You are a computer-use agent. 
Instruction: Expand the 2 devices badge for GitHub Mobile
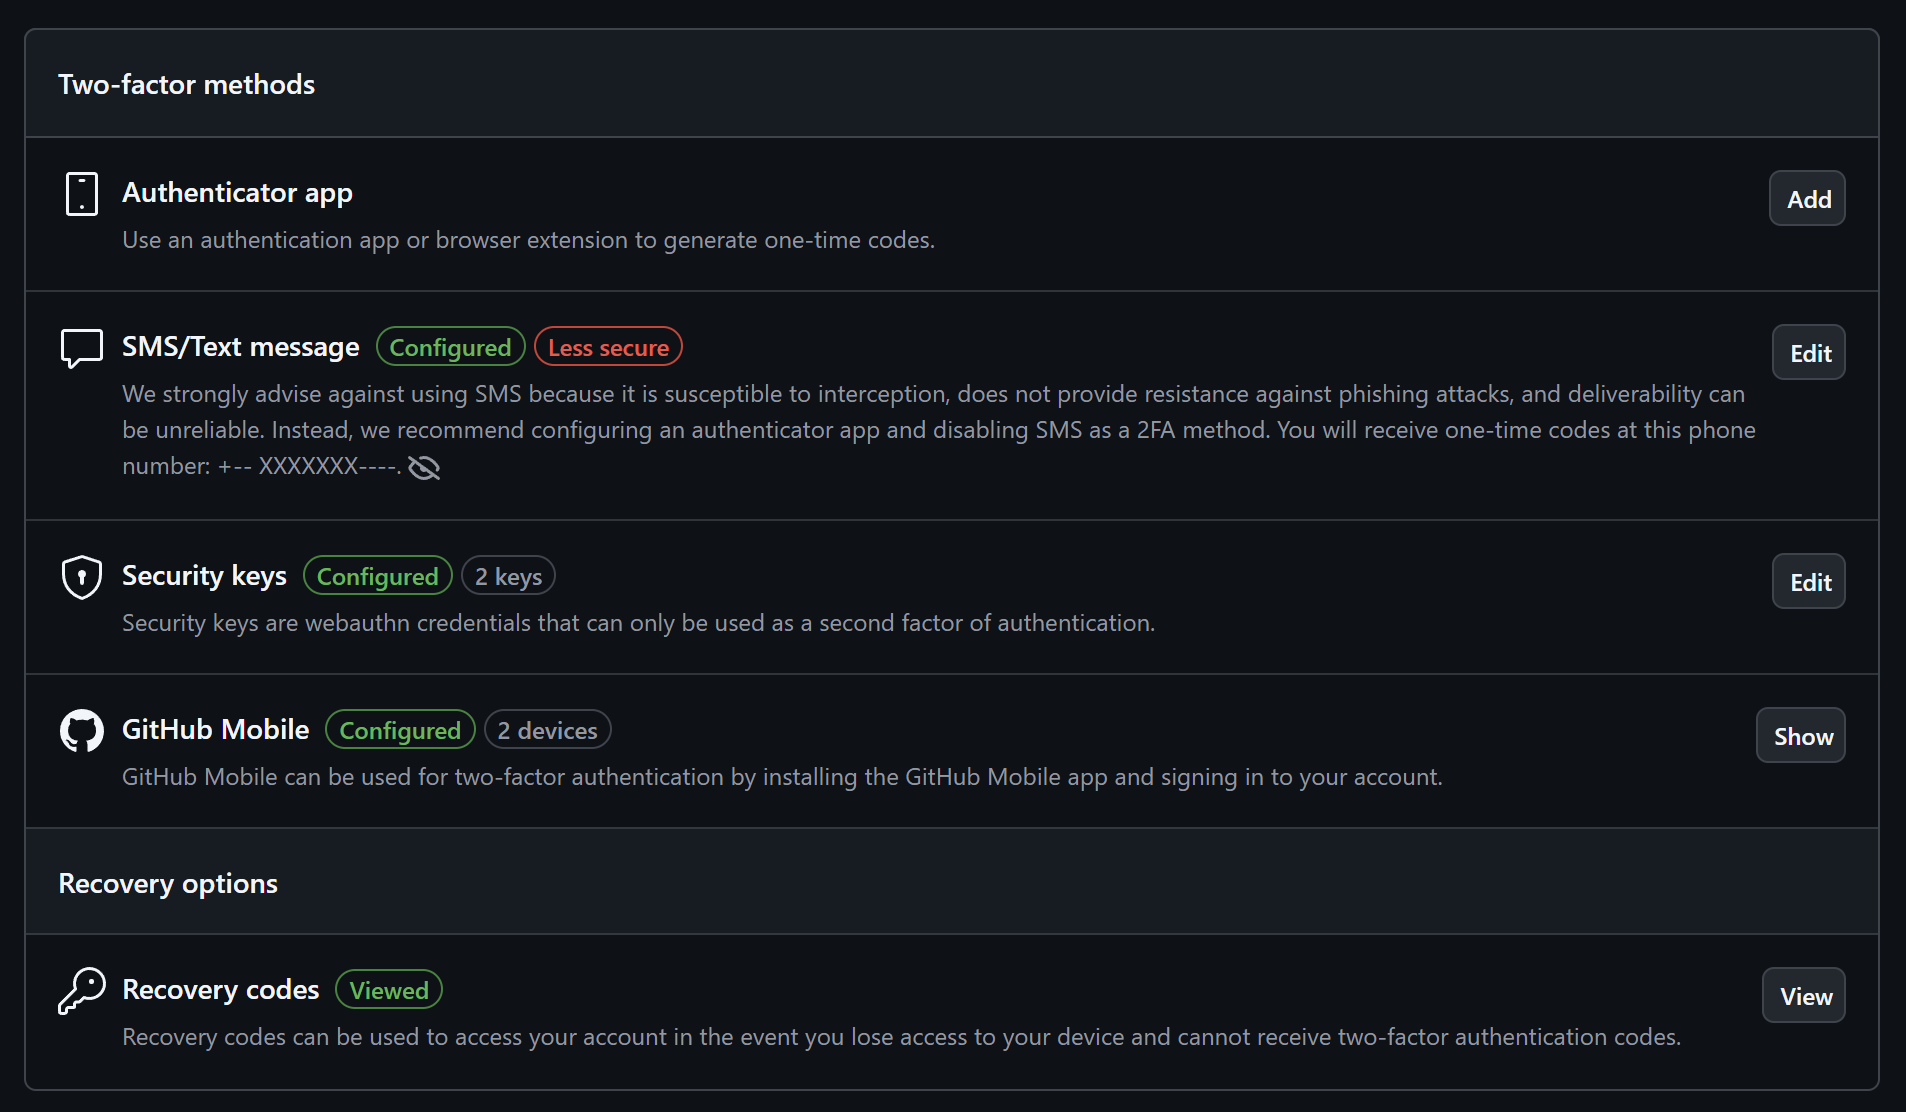click(x=547, y=729)
